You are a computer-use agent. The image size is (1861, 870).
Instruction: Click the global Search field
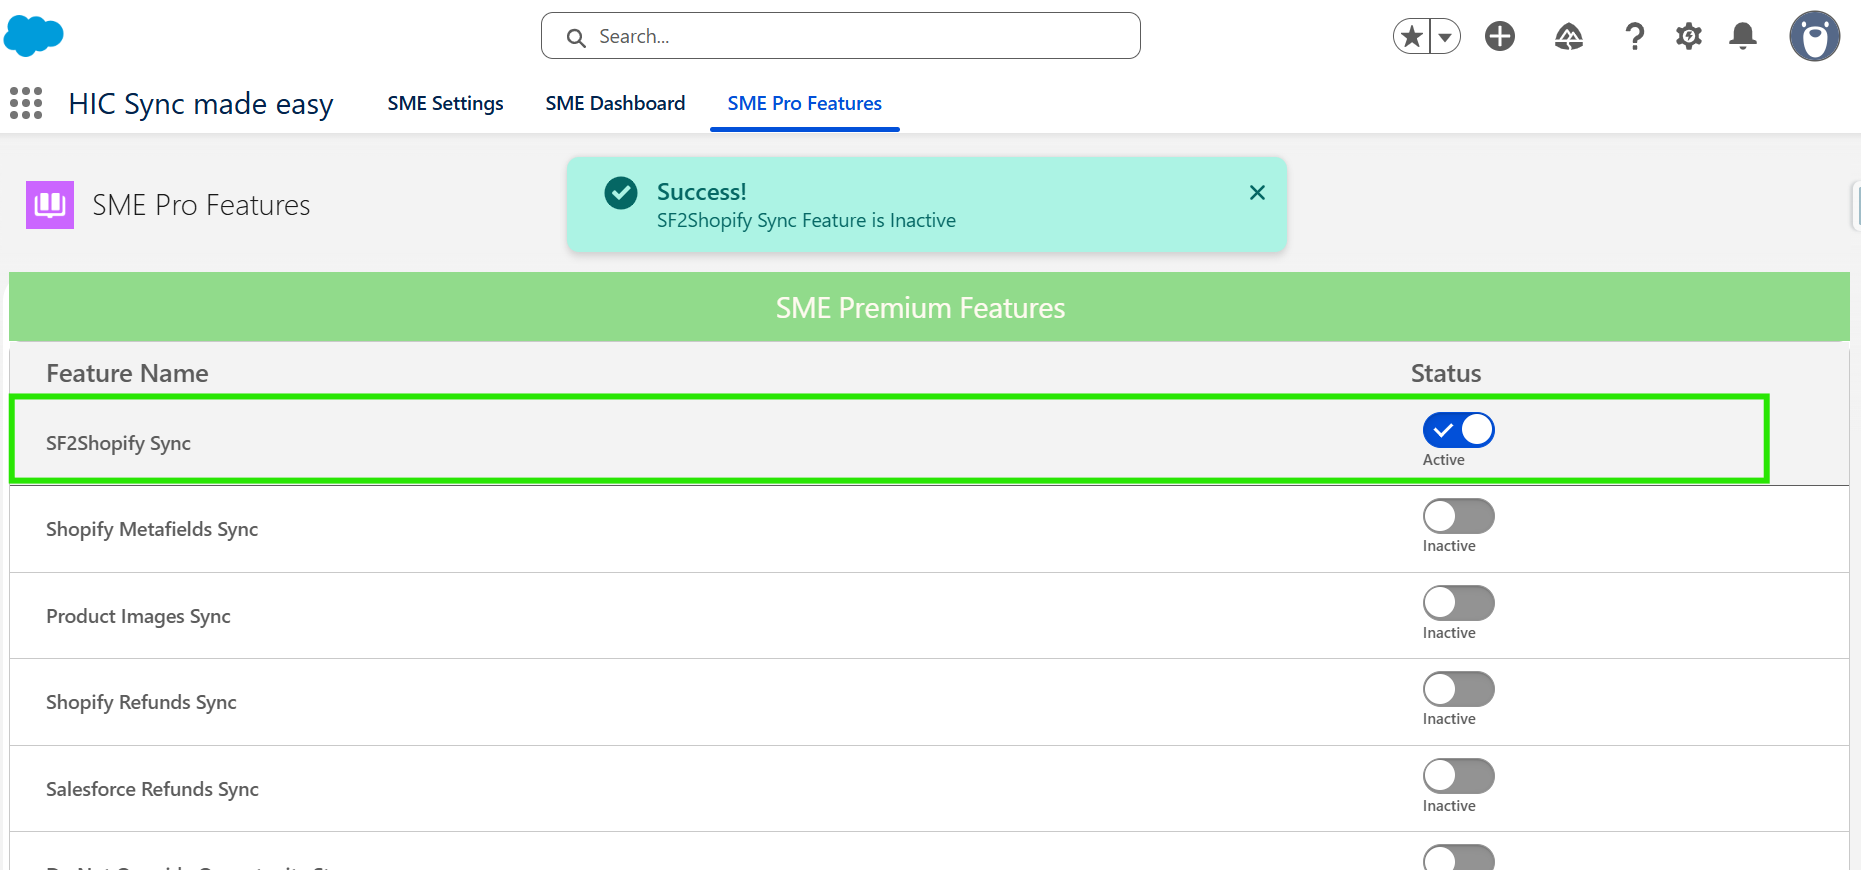[x=840, y=36]
